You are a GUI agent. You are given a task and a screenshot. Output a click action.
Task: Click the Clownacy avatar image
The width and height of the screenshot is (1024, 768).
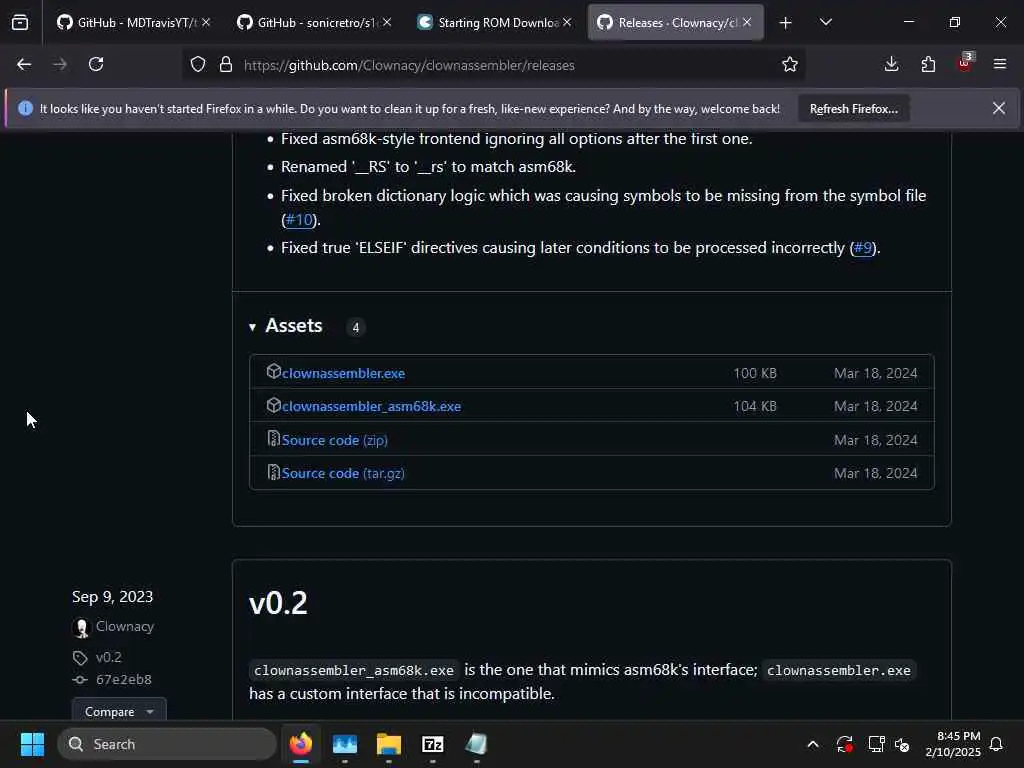click(82, 628)
